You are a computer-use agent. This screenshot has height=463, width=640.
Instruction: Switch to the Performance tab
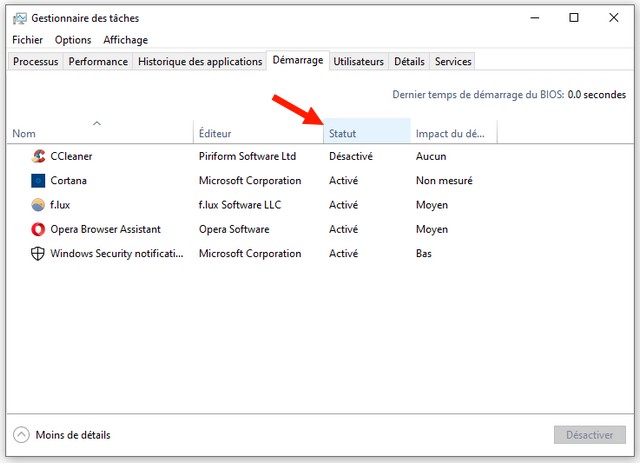click(x=98, y=62)
